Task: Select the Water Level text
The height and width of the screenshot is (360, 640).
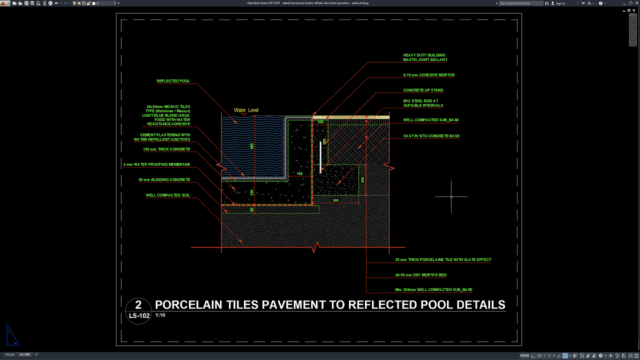Action: point(246,110)
